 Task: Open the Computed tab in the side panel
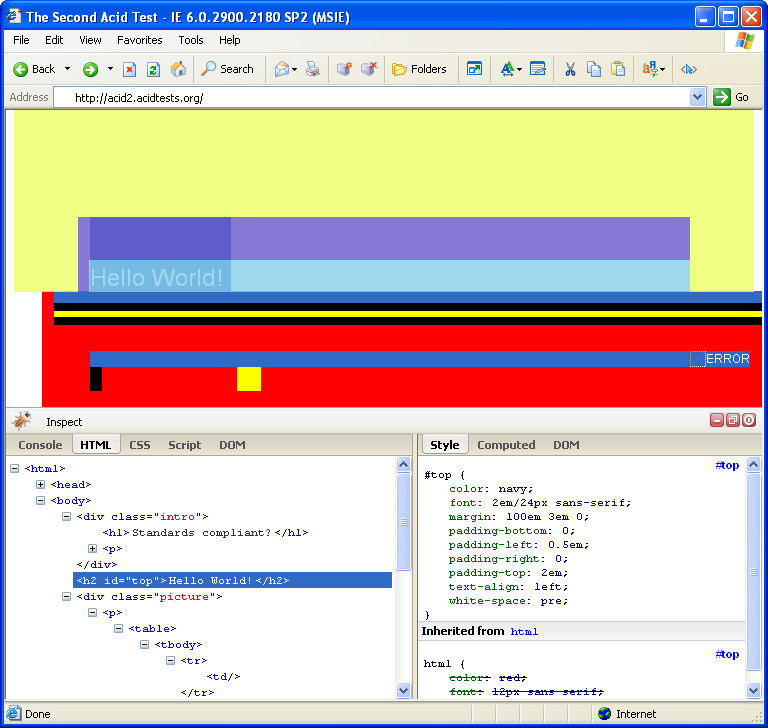click(506, 445)
